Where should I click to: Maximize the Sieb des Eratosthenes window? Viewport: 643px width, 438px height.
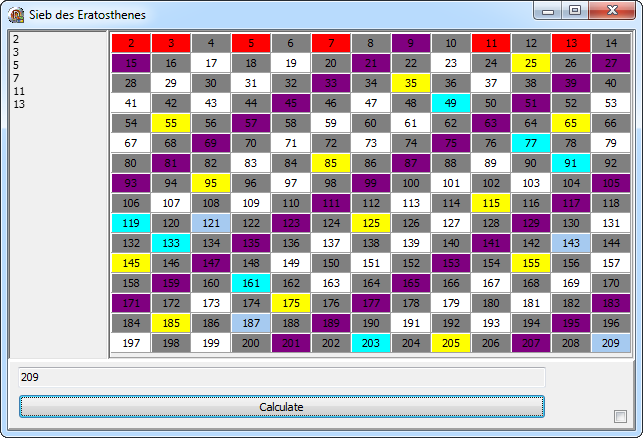[574, 11]
